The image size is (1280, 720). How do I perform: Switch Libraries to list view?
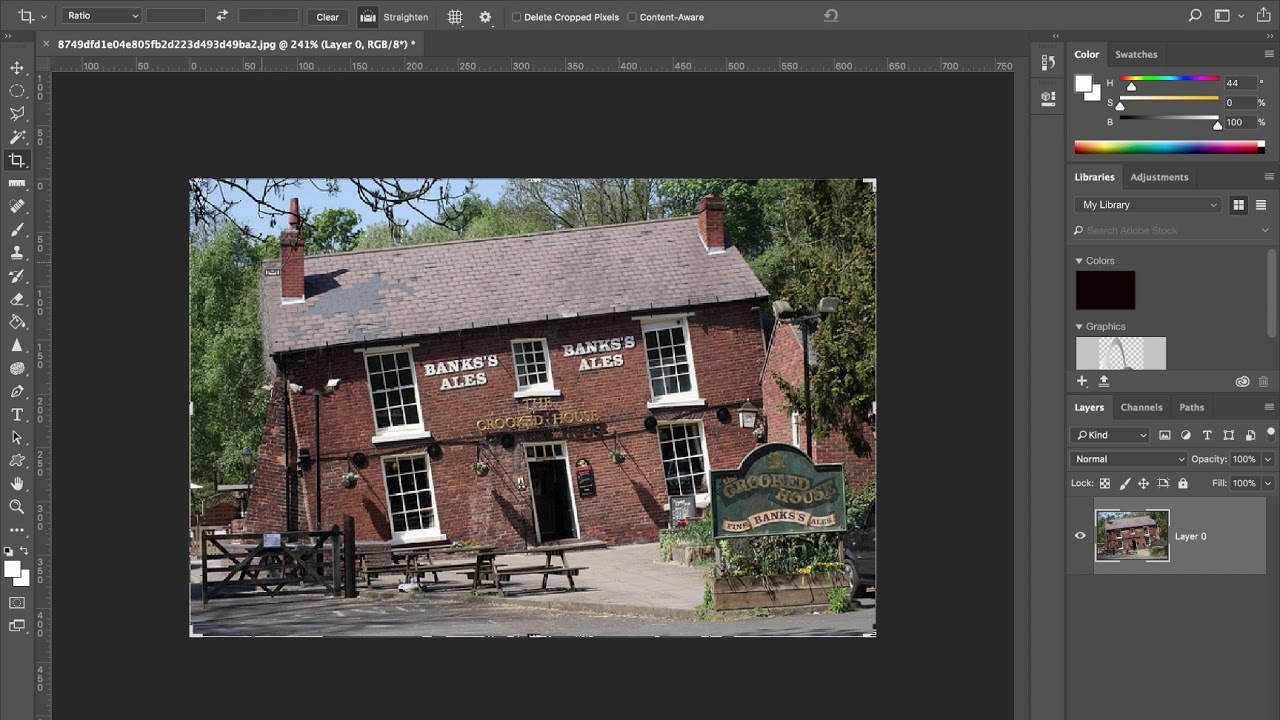[1261, 205]
